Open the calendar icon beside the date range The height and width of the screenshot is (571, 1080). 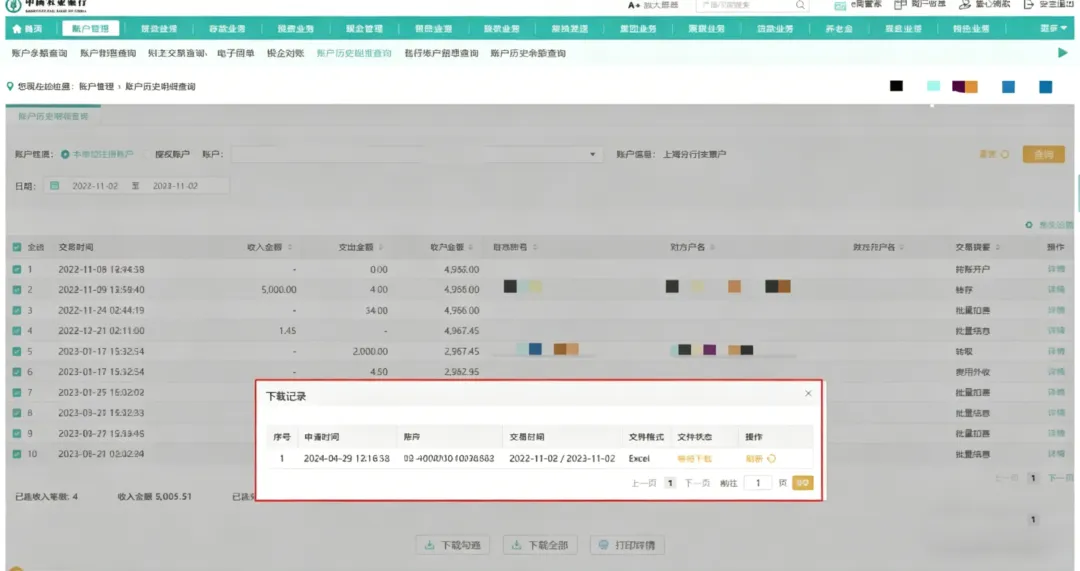coord(54,186)
